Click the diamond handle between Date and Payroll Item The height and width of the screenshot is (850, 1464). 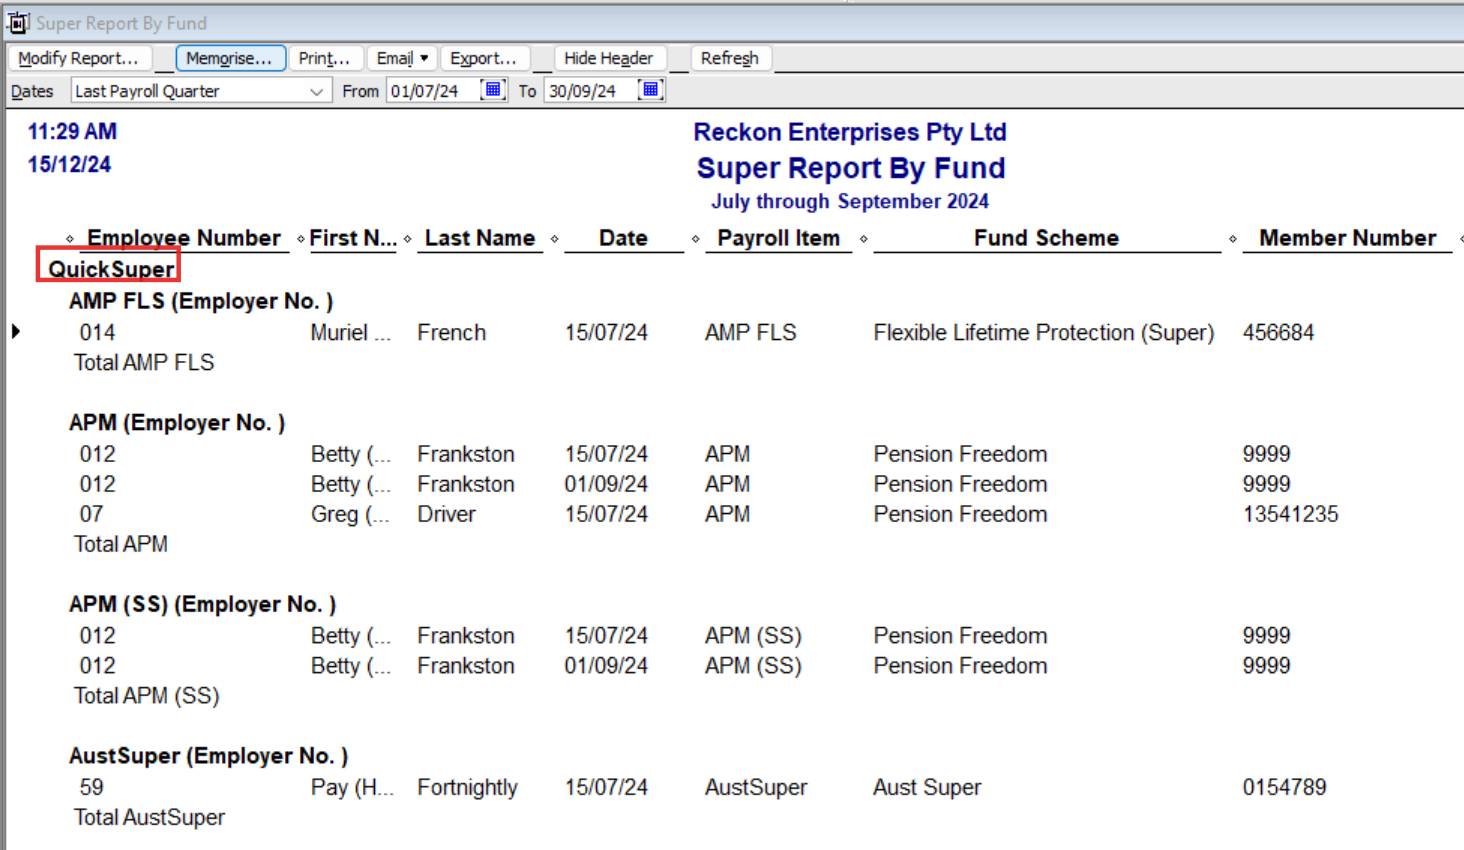695,239
